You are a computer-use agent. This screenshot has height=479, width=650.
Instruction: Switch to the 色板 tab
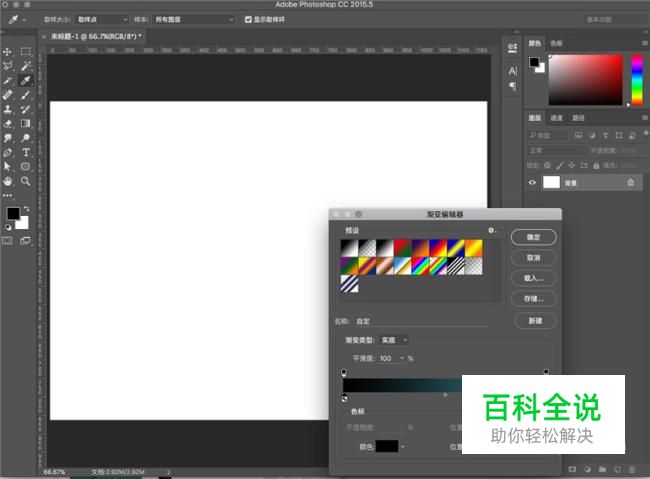click(556, 44)
